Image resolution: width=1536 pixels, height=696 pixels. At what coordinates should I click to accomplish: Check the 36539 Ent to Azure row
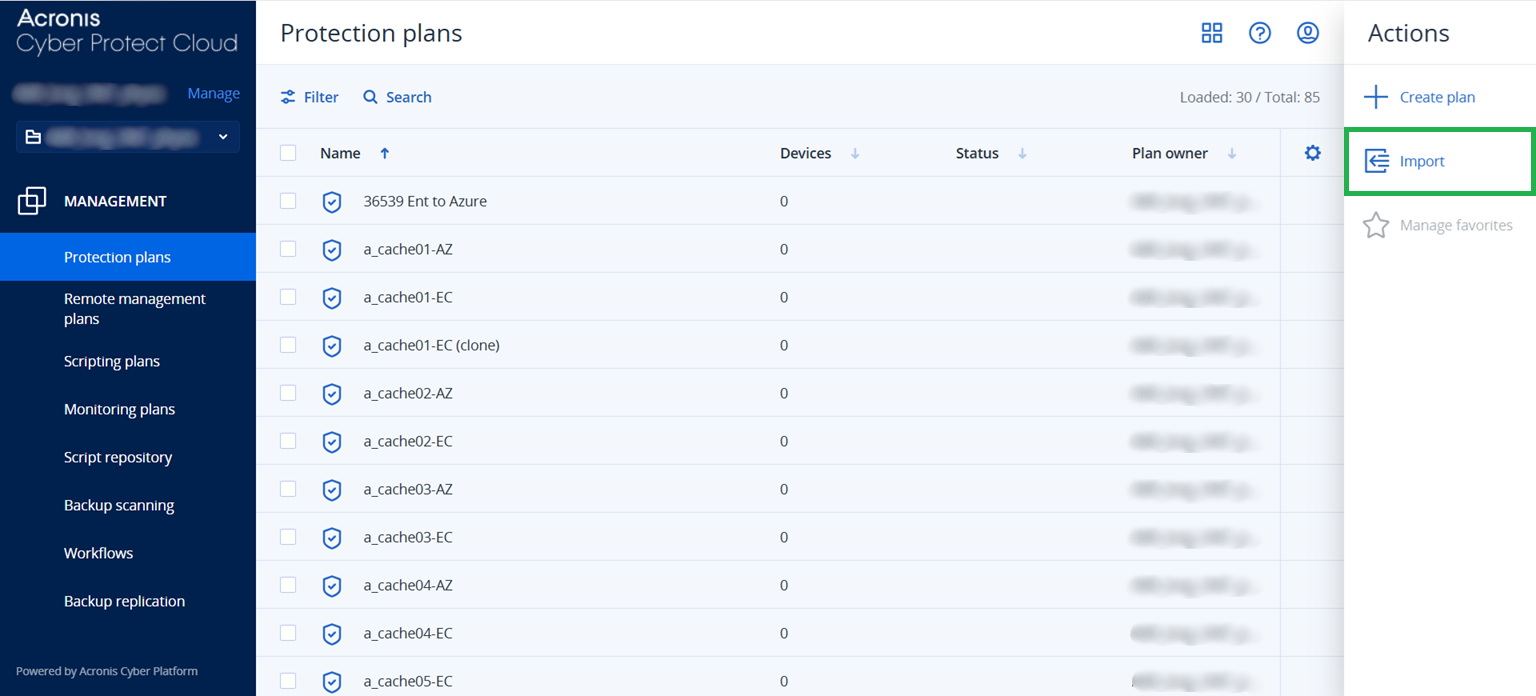288,201
